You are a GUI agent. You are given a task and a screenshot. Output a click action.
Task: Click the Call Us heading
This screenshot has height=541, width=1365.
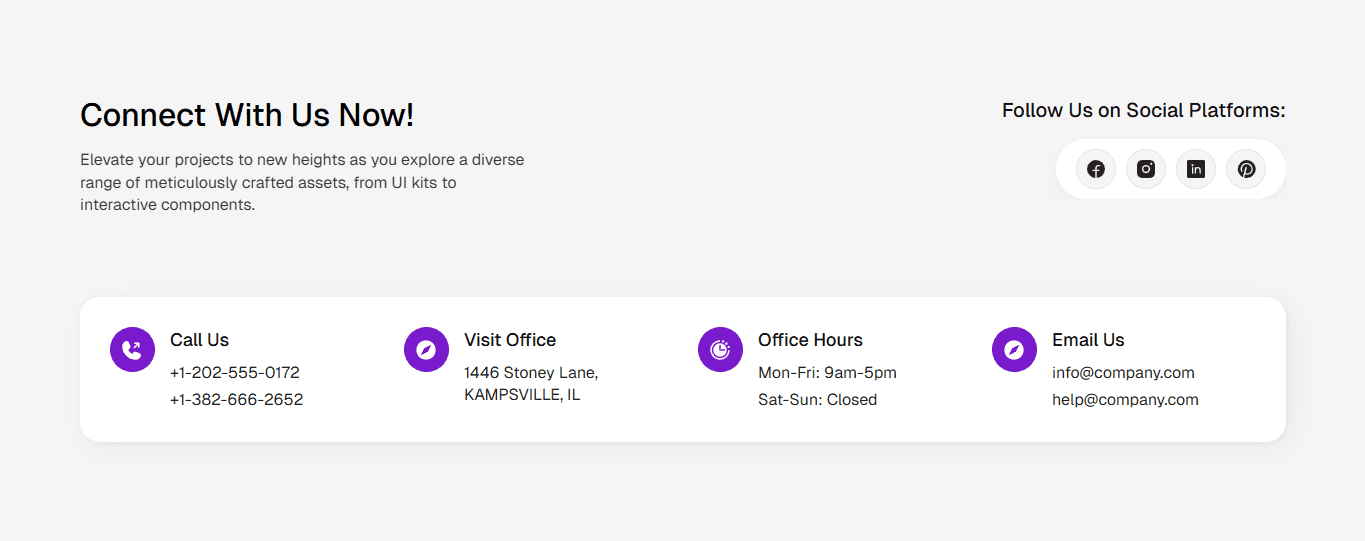[x=200, y=340]
